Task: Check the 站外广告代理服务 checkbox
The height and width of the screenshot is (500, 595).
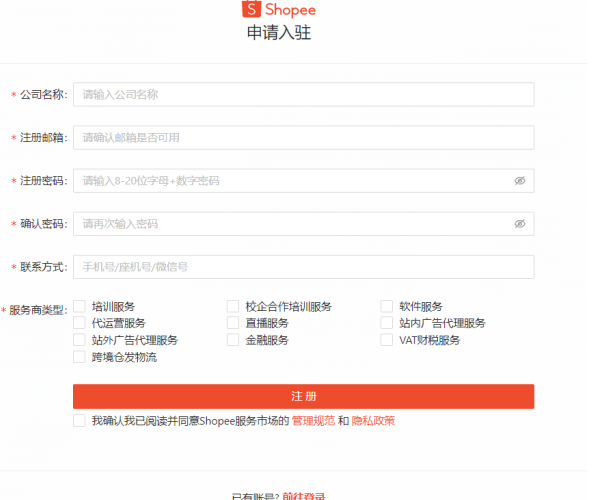Action: tap(79, 340)
